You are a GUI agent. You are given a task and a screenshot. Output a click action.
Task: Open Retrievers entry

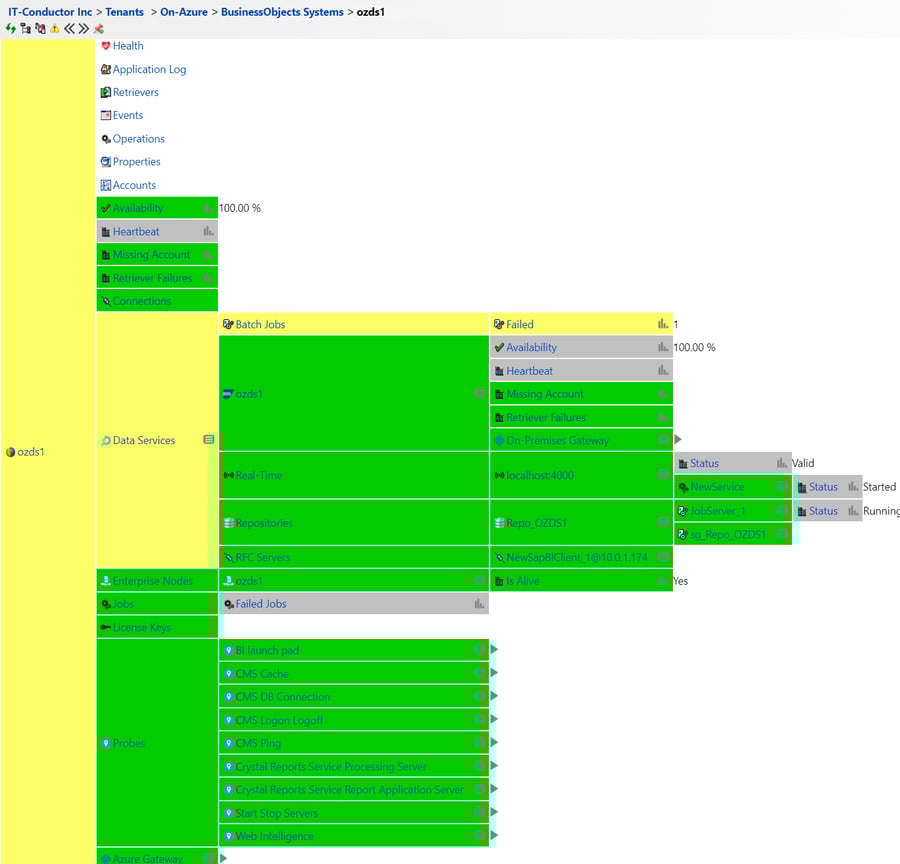pos(135,92)
